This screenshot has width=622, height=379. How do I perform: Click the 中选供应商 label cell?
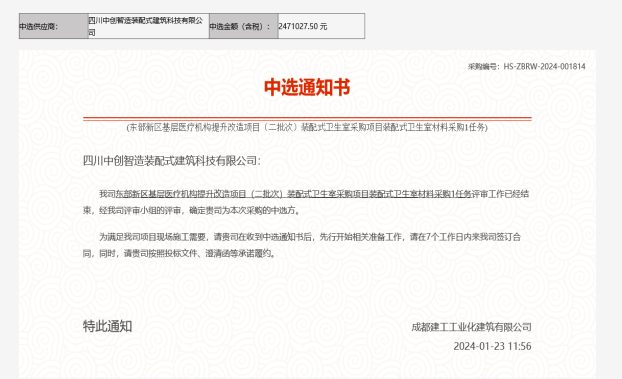click(54, 26)
